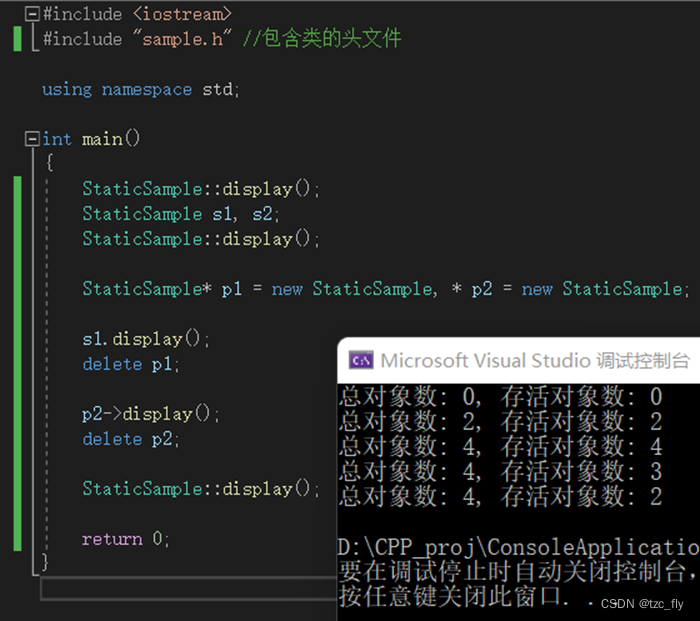Click the return 0 statement
Screen dimensions: 700x621
tap(126, 539)
